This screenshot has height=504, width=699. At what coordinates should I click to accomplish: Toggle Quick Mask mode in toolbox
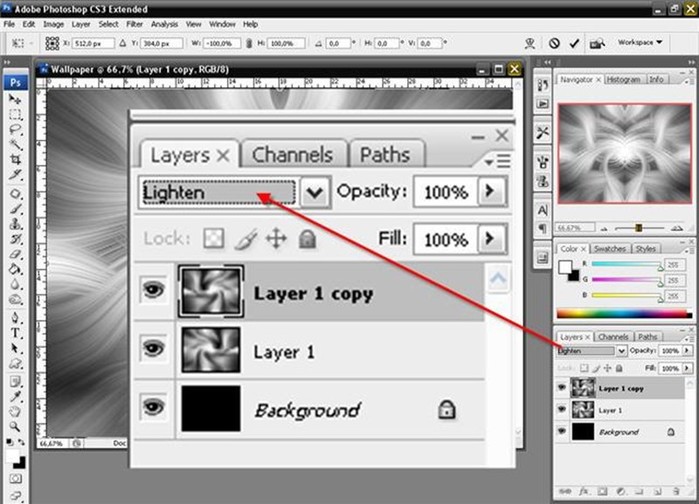(x=16, y=479)
